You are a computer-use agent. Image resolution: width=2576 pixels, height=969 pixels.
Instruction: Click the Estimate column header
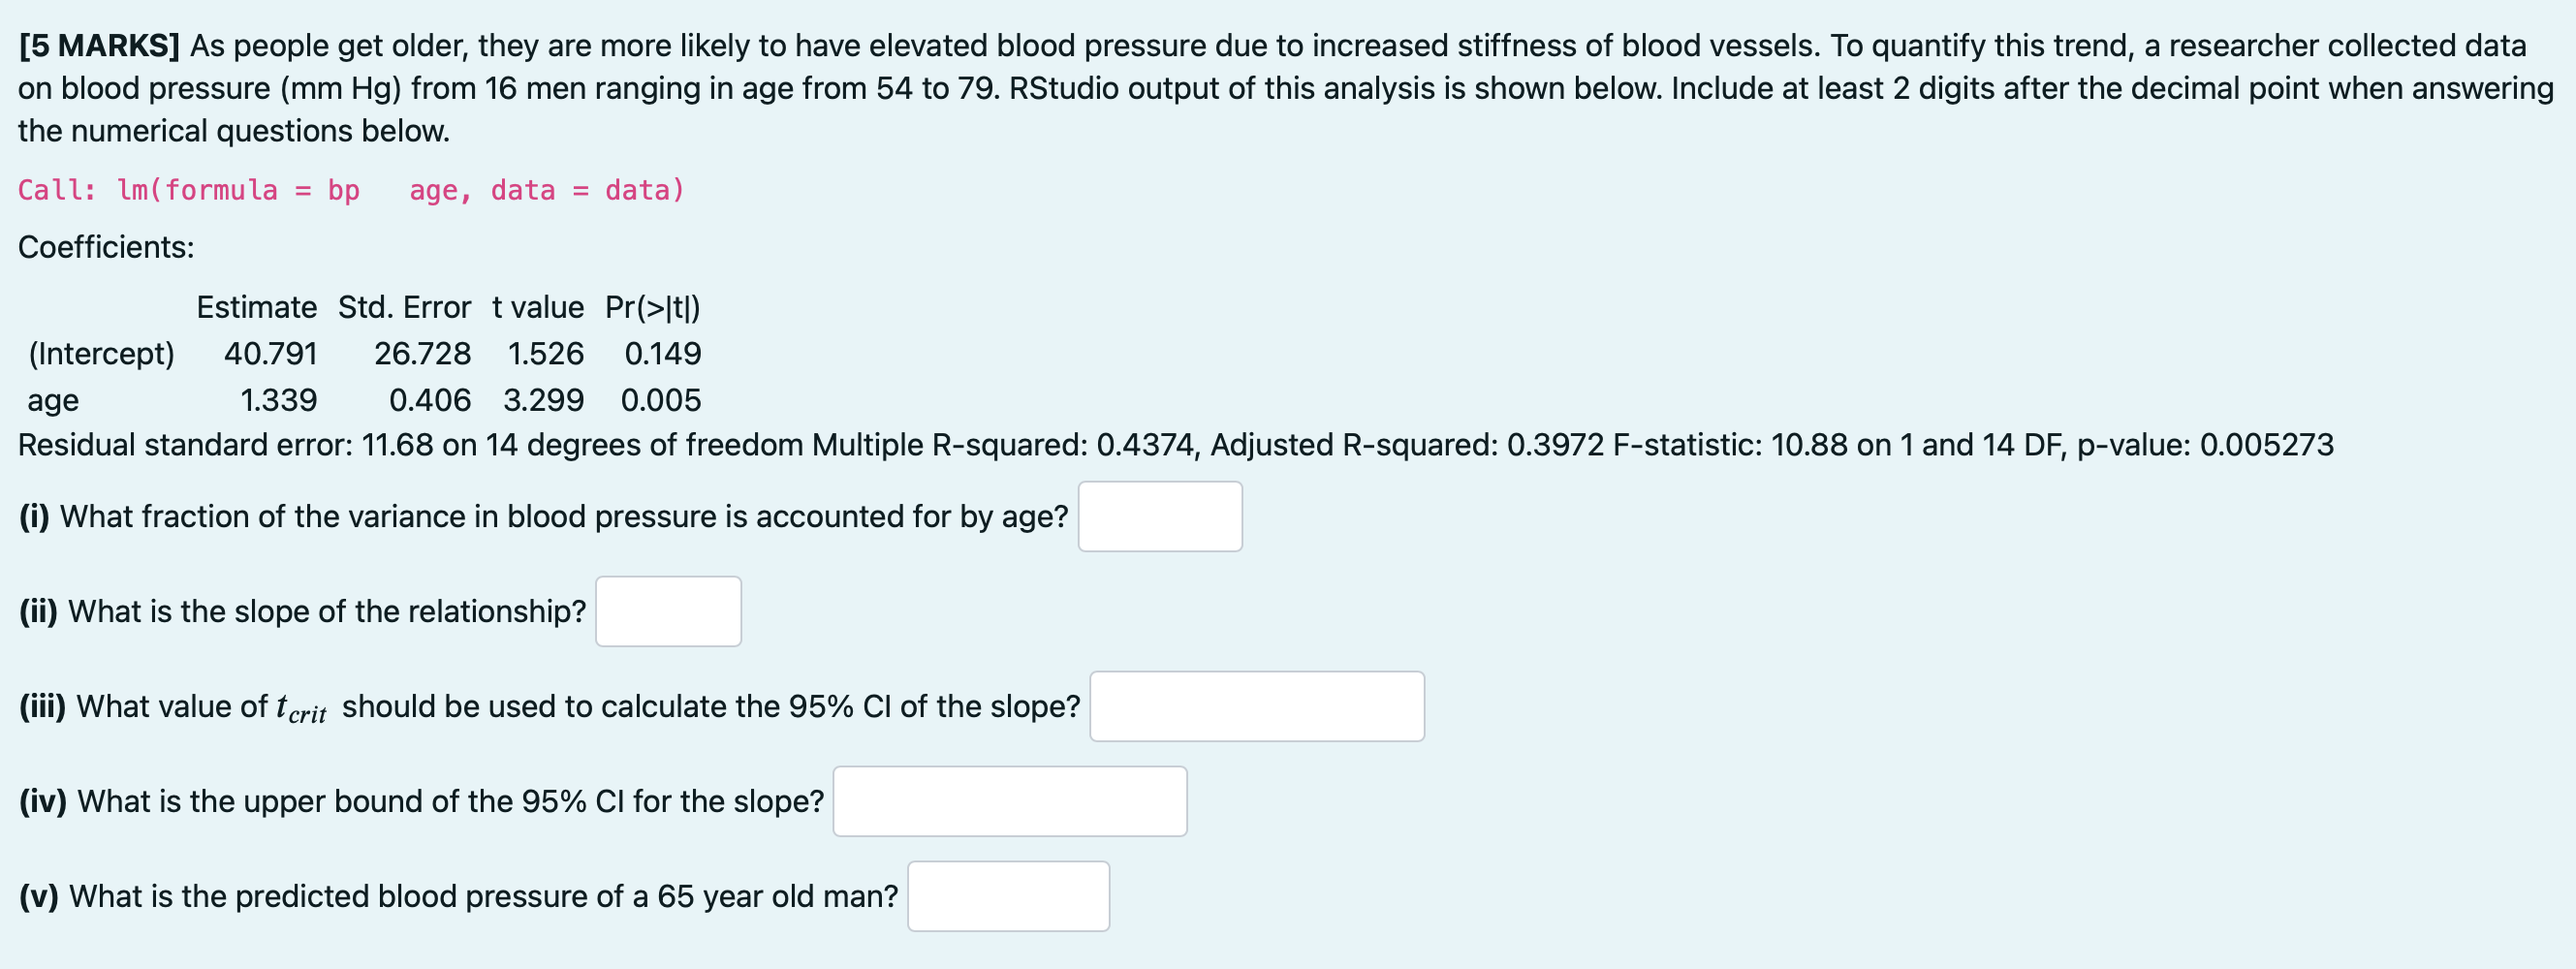coord(256,307)
